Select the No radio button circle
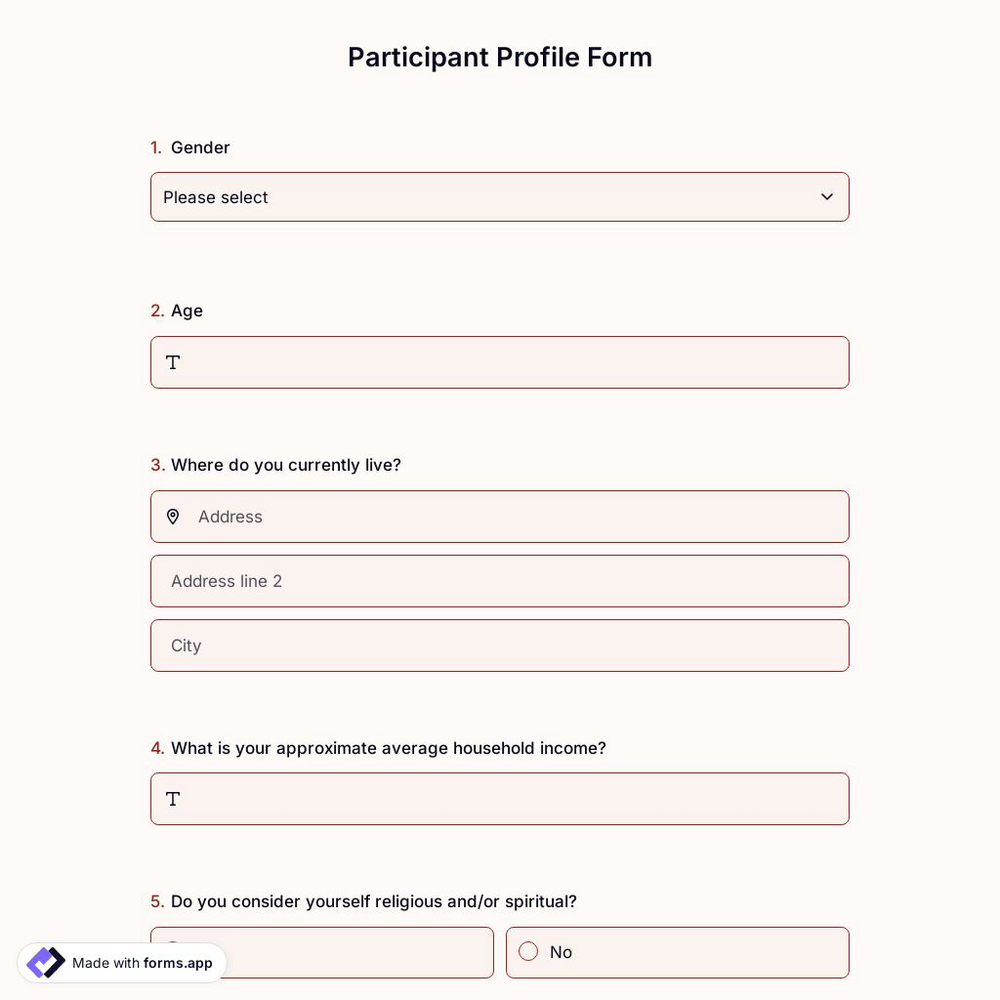This screenshot has height=1000, width=1000. 528,951
